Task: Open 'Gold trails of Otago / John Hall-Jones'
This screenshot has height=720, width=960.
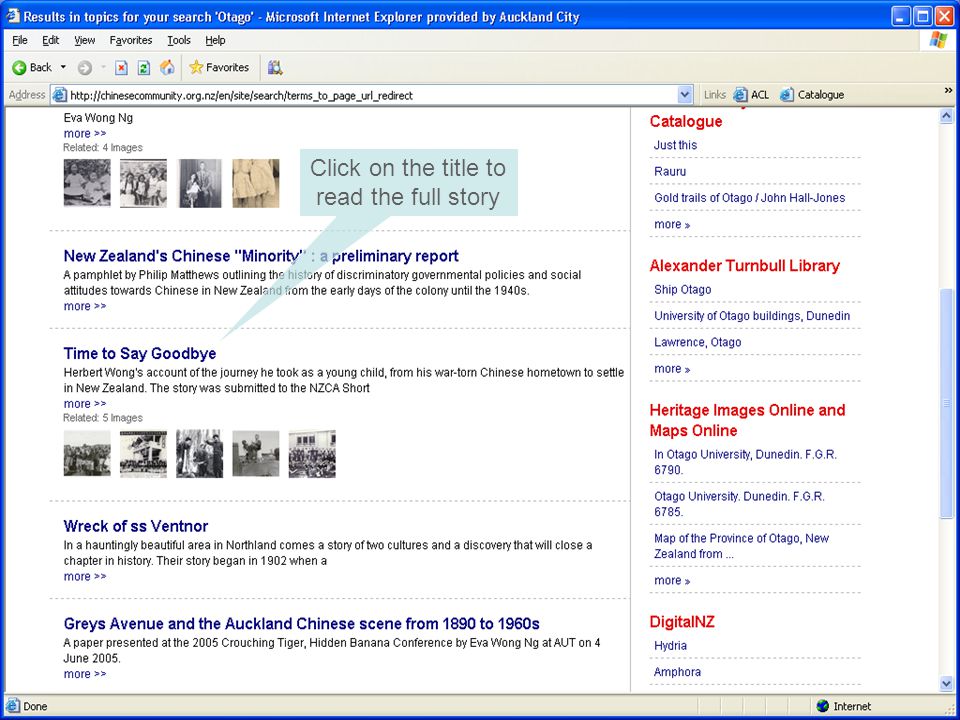Action: coord(749,198)
